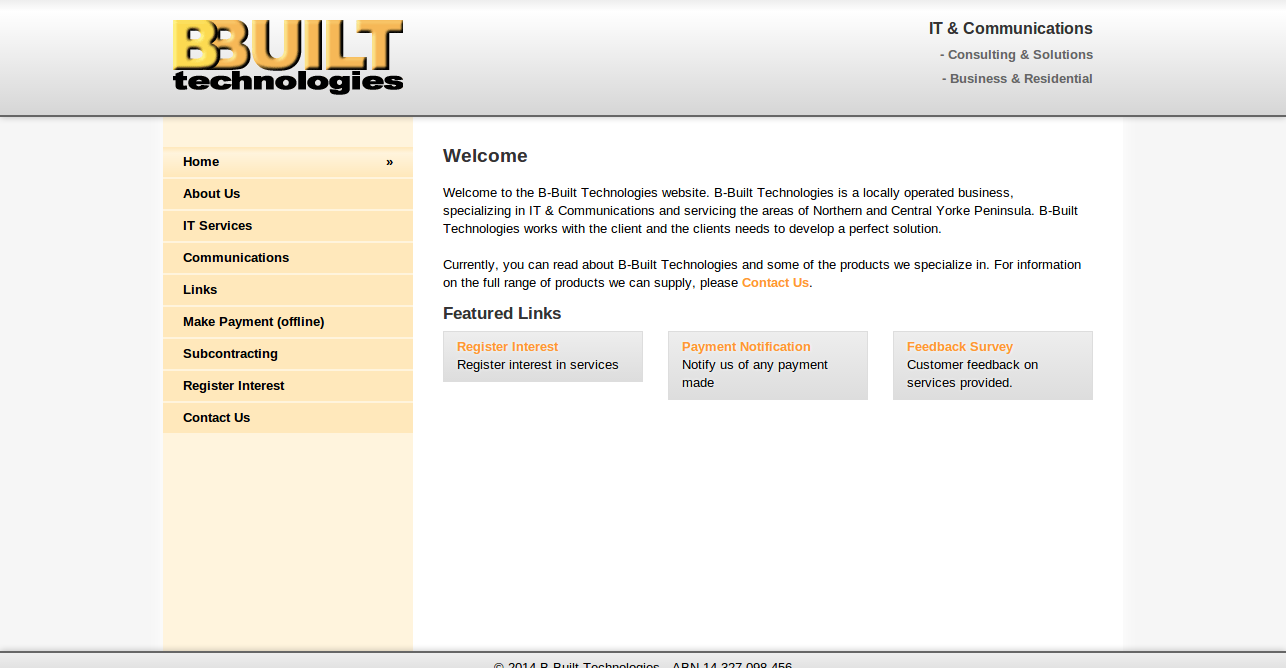The image size is (1286, 668).
Task: Click the 'Register interest in services' card
Action: tap(543, 357)
